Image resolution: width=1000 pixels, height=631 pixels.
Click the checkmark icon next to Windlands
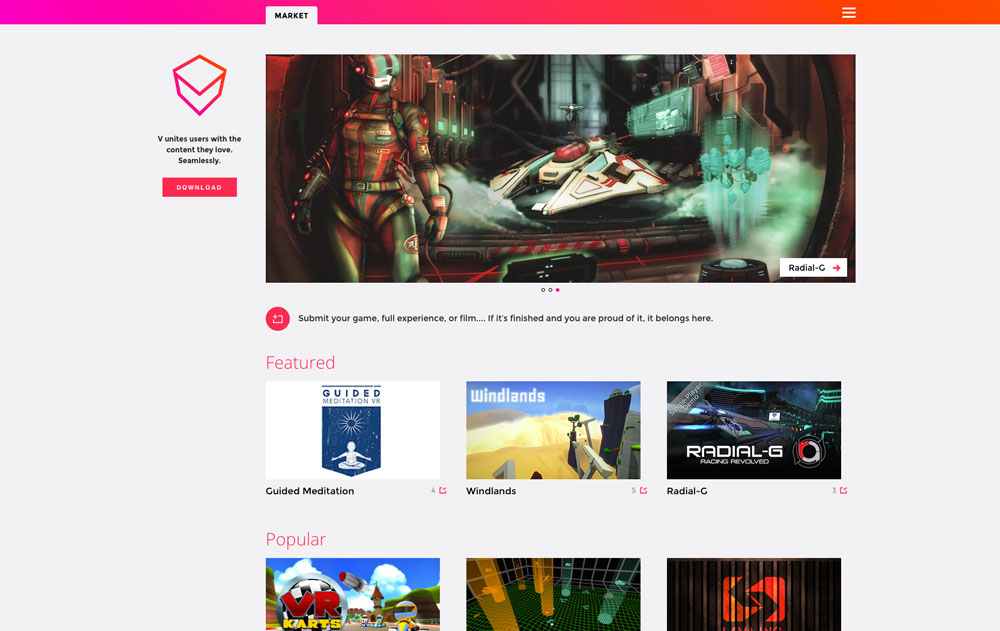click(643, 491)
